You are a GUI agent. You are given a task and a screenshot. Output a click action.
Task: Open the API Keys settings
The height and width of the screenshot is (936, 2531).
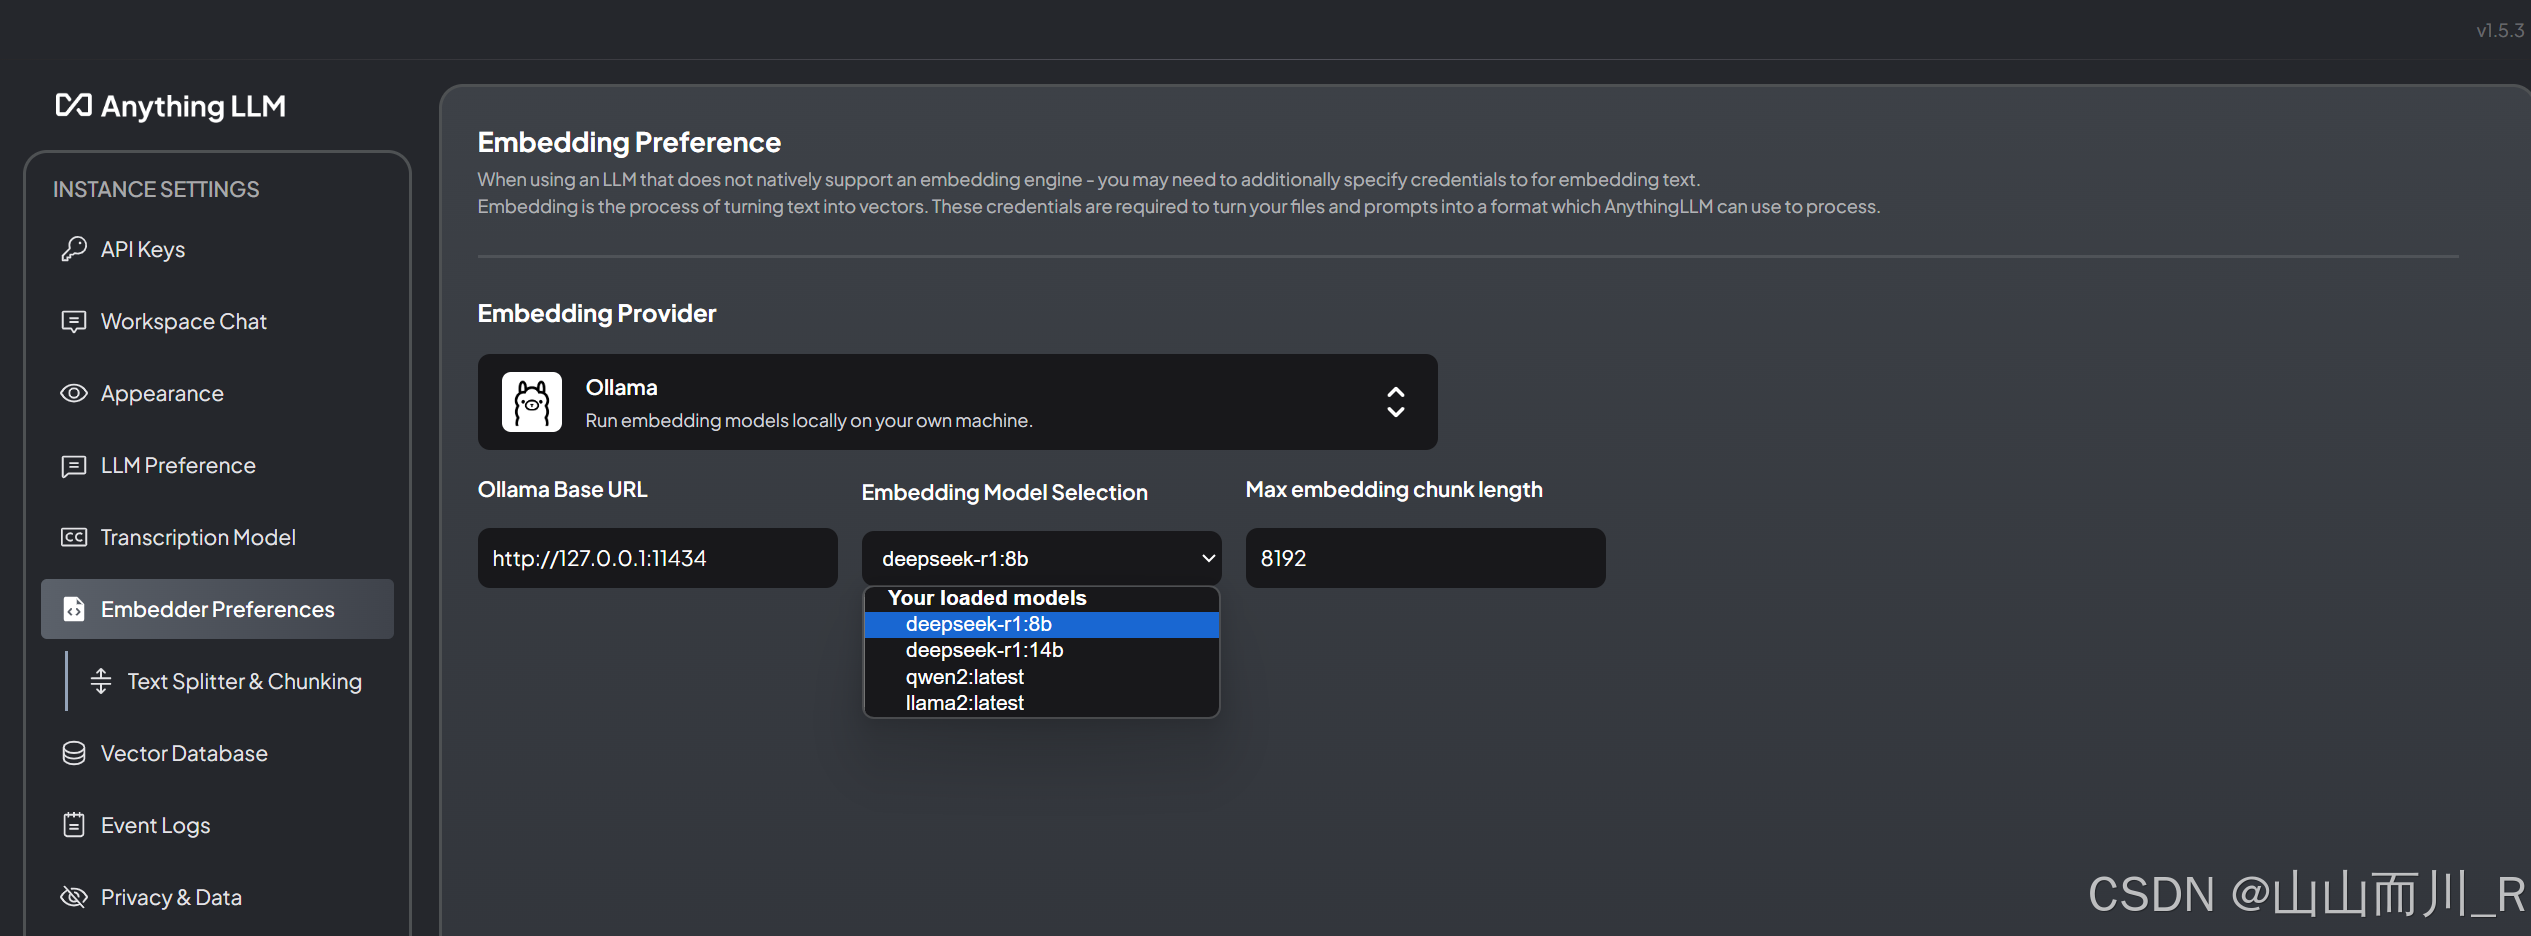coord(217,249)
